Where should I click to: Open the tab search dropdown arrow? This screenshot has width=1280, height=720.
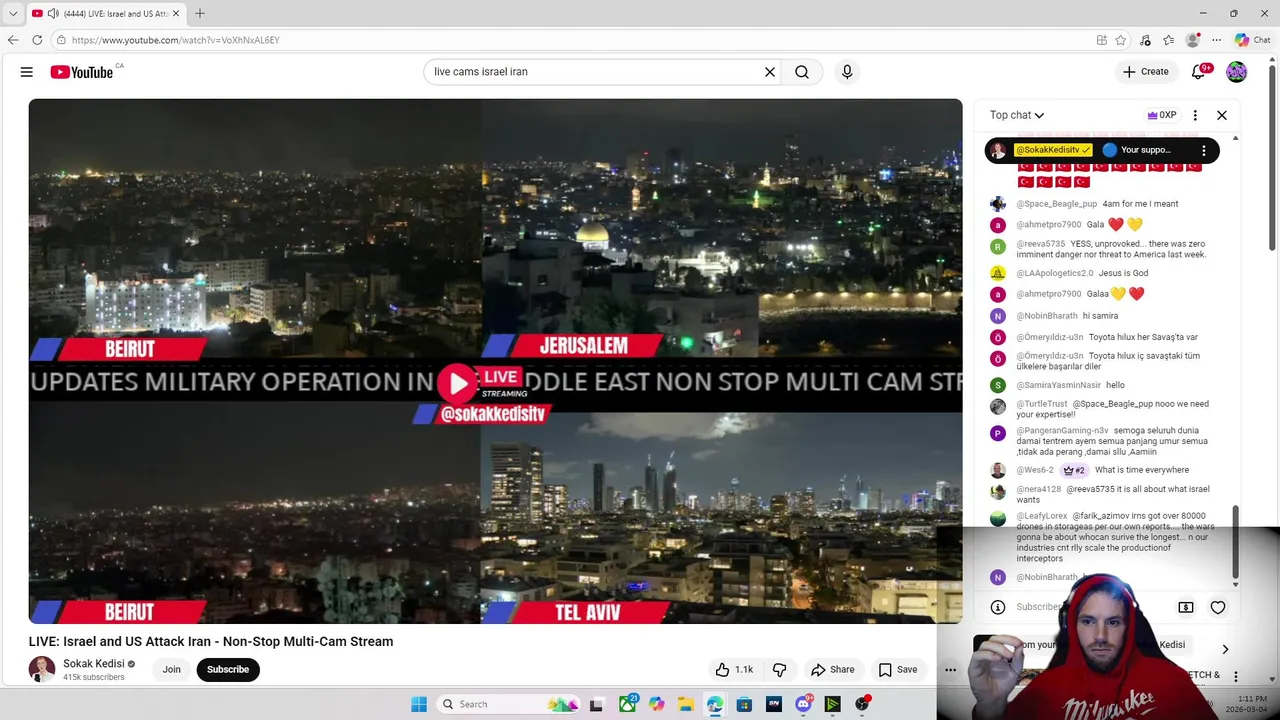pyautogui.click(x=13, y=13)
